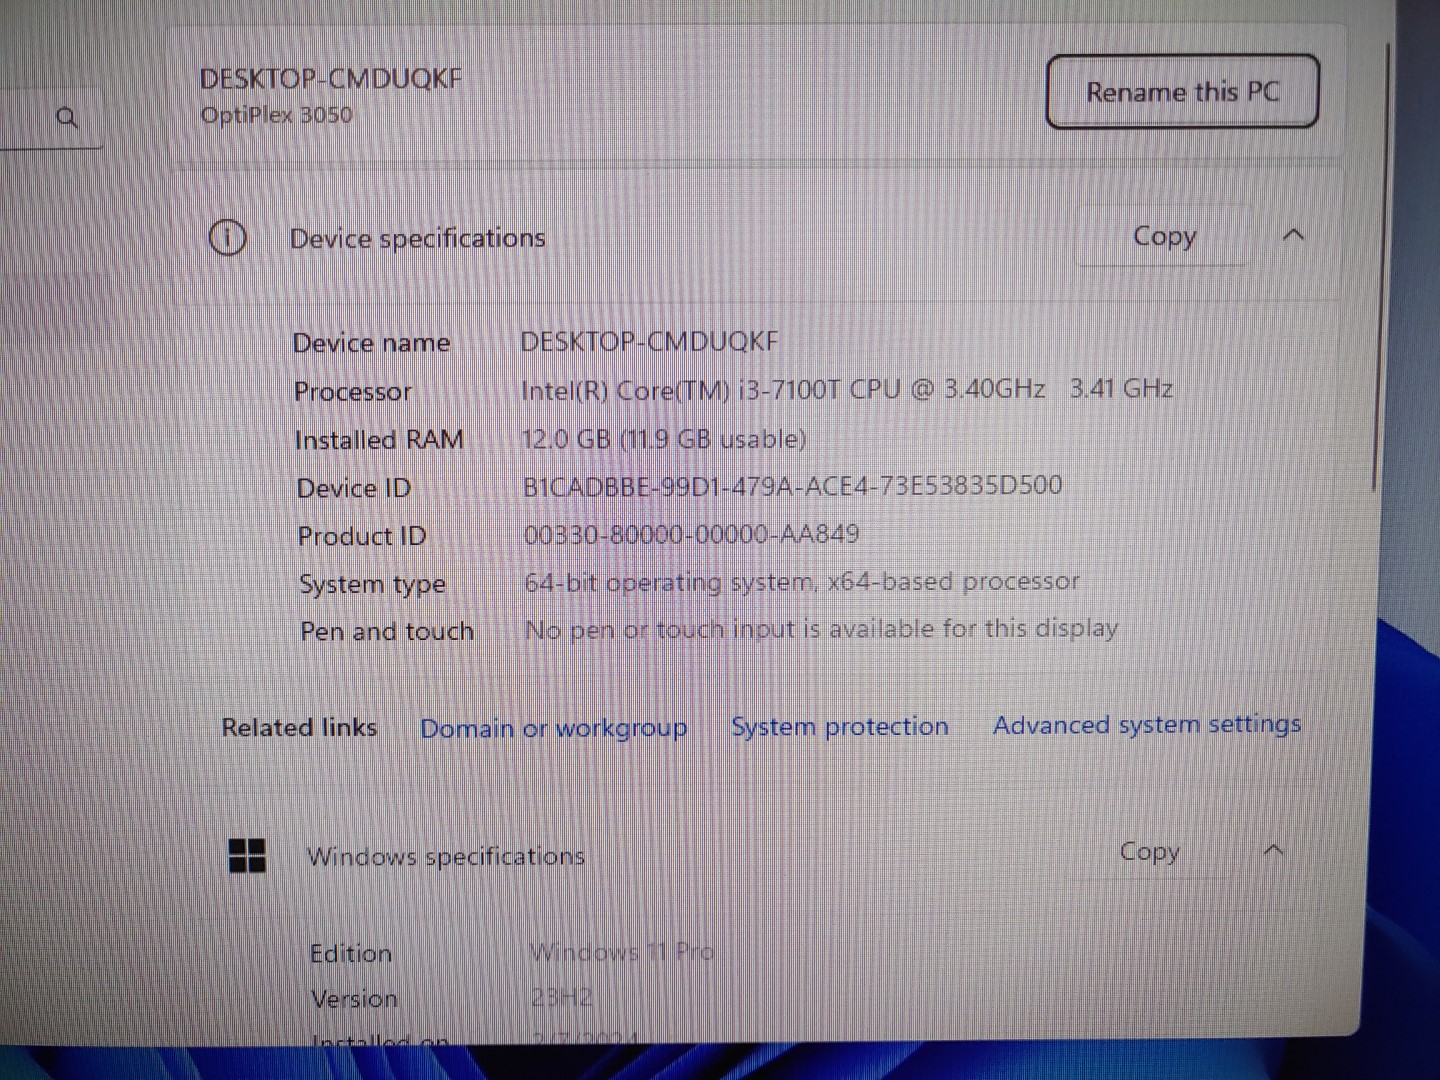Collapse the Device specifications section

[1294, 236]
